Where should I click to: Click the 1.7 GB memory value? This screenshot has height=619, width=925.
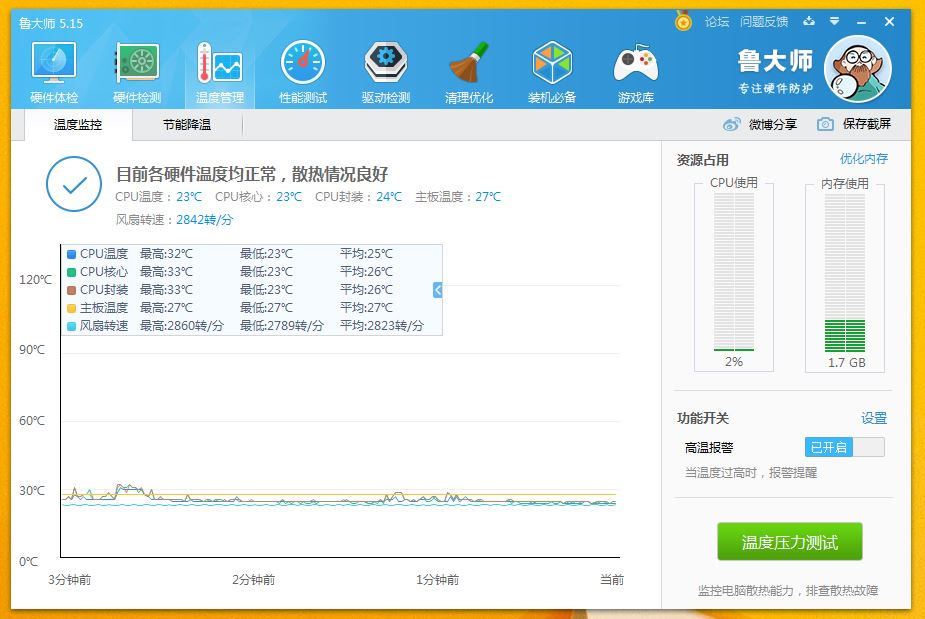[847, 363]
